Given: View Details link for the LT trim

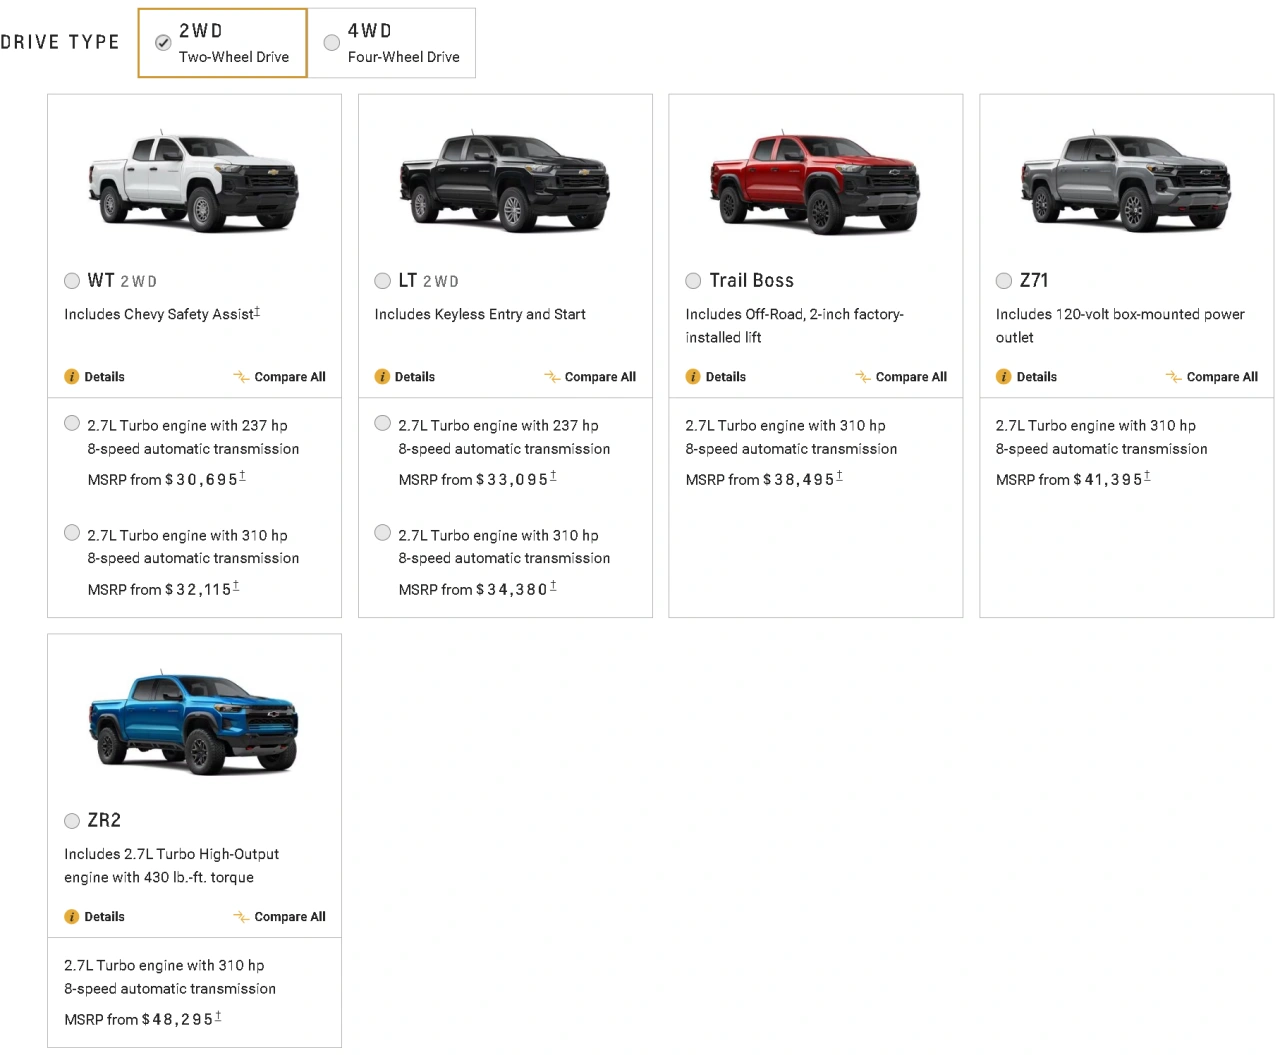Looking at the screenshot, I should point(415,377).
